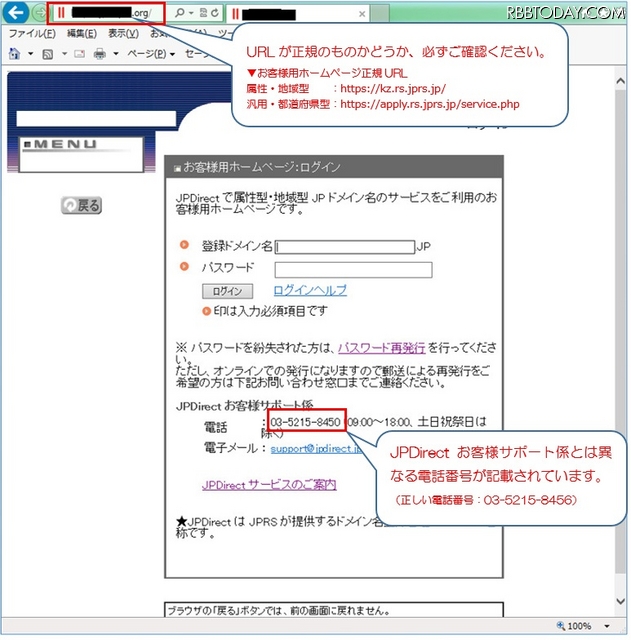Expand the zoom level dropdown arrow
The height and width of the screenshot is (640, 631).
(x=607, y=626)
